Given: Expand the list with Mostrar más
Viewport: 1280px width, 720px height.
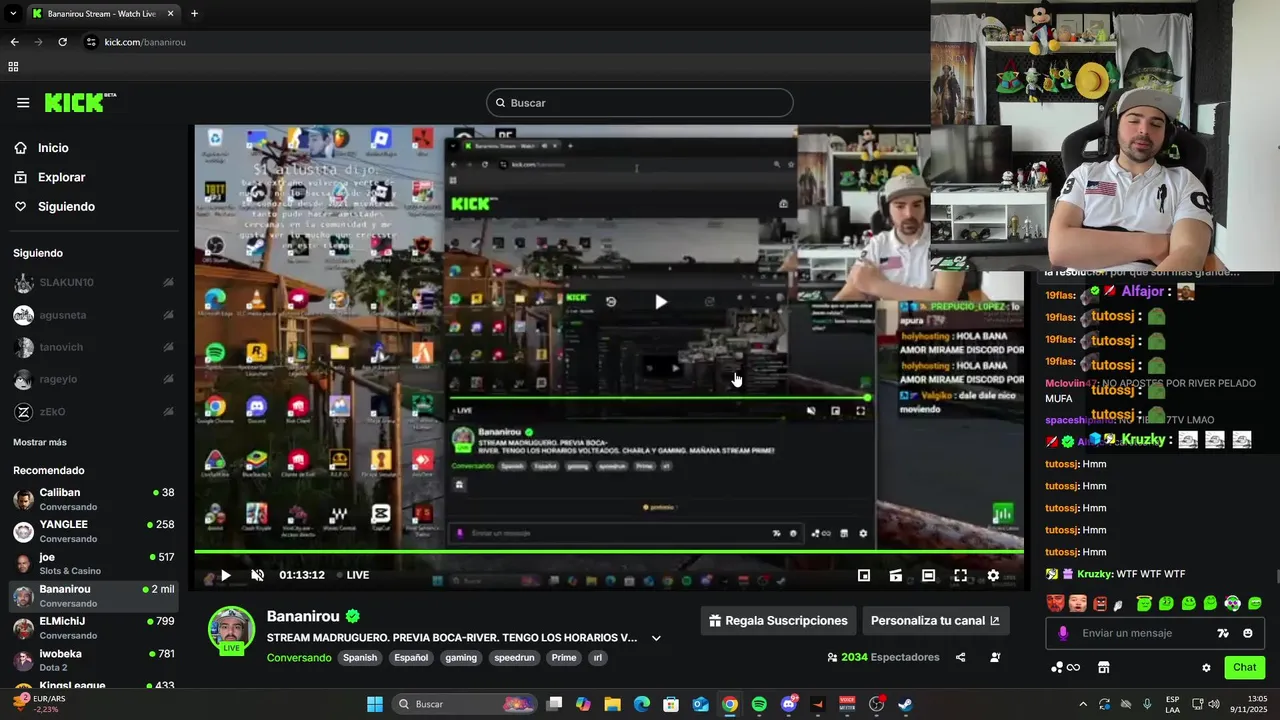Looking at the screenshot, I should 40,442.
